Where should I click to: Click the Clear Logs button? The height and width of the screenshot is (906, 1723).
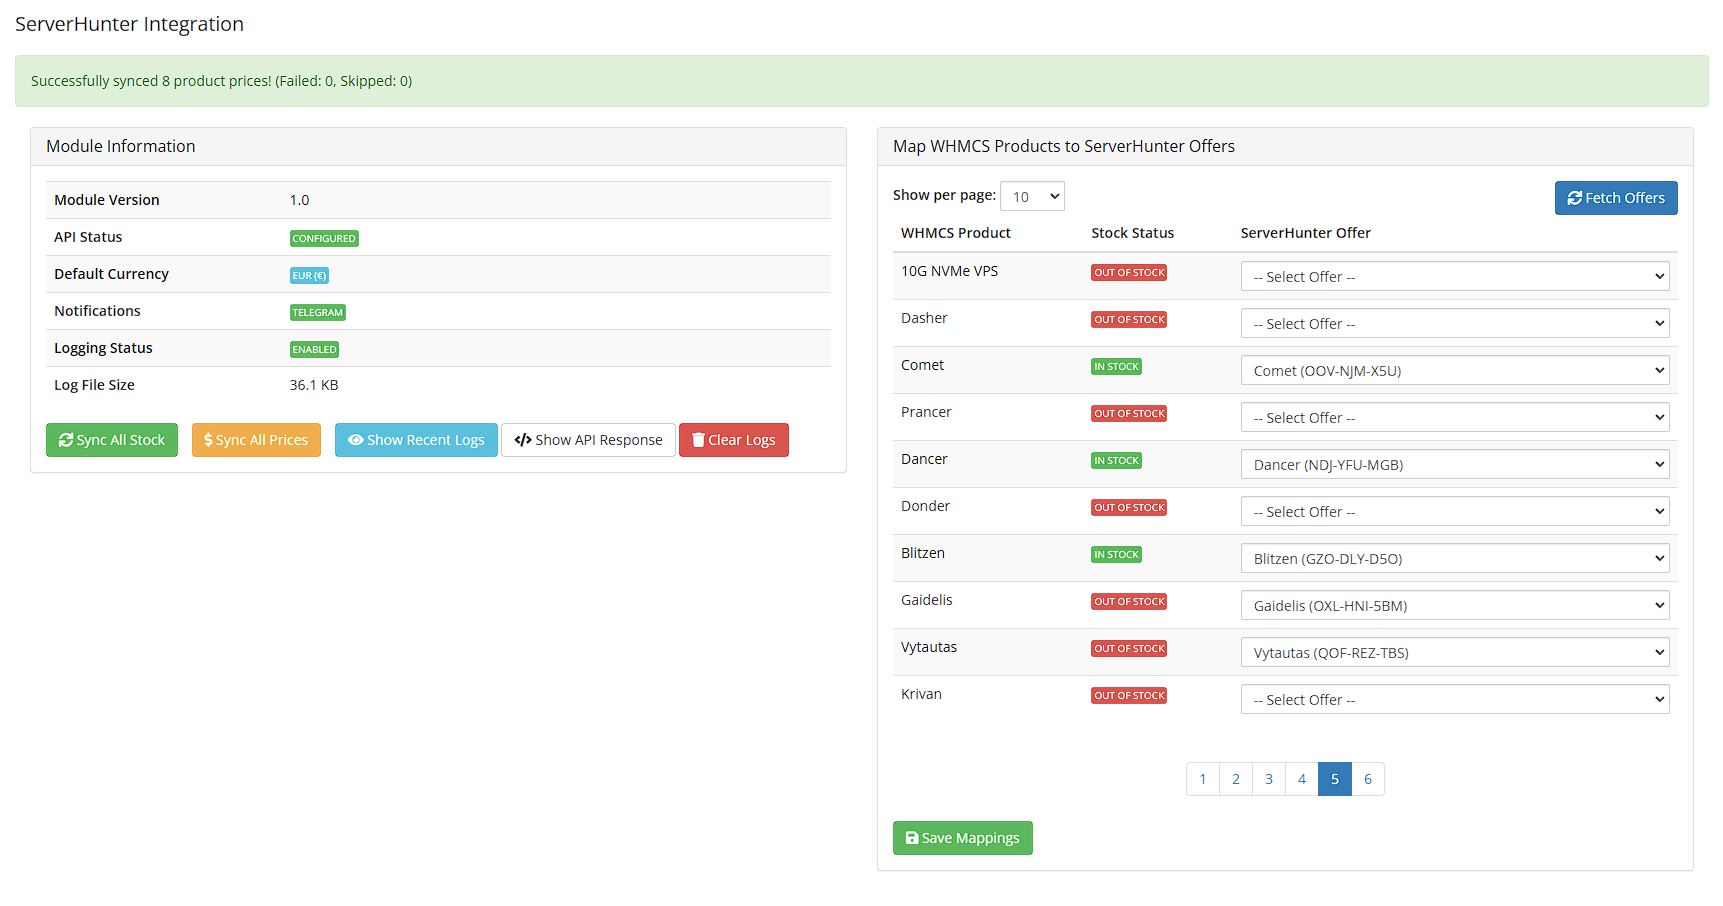click(734, 440)
